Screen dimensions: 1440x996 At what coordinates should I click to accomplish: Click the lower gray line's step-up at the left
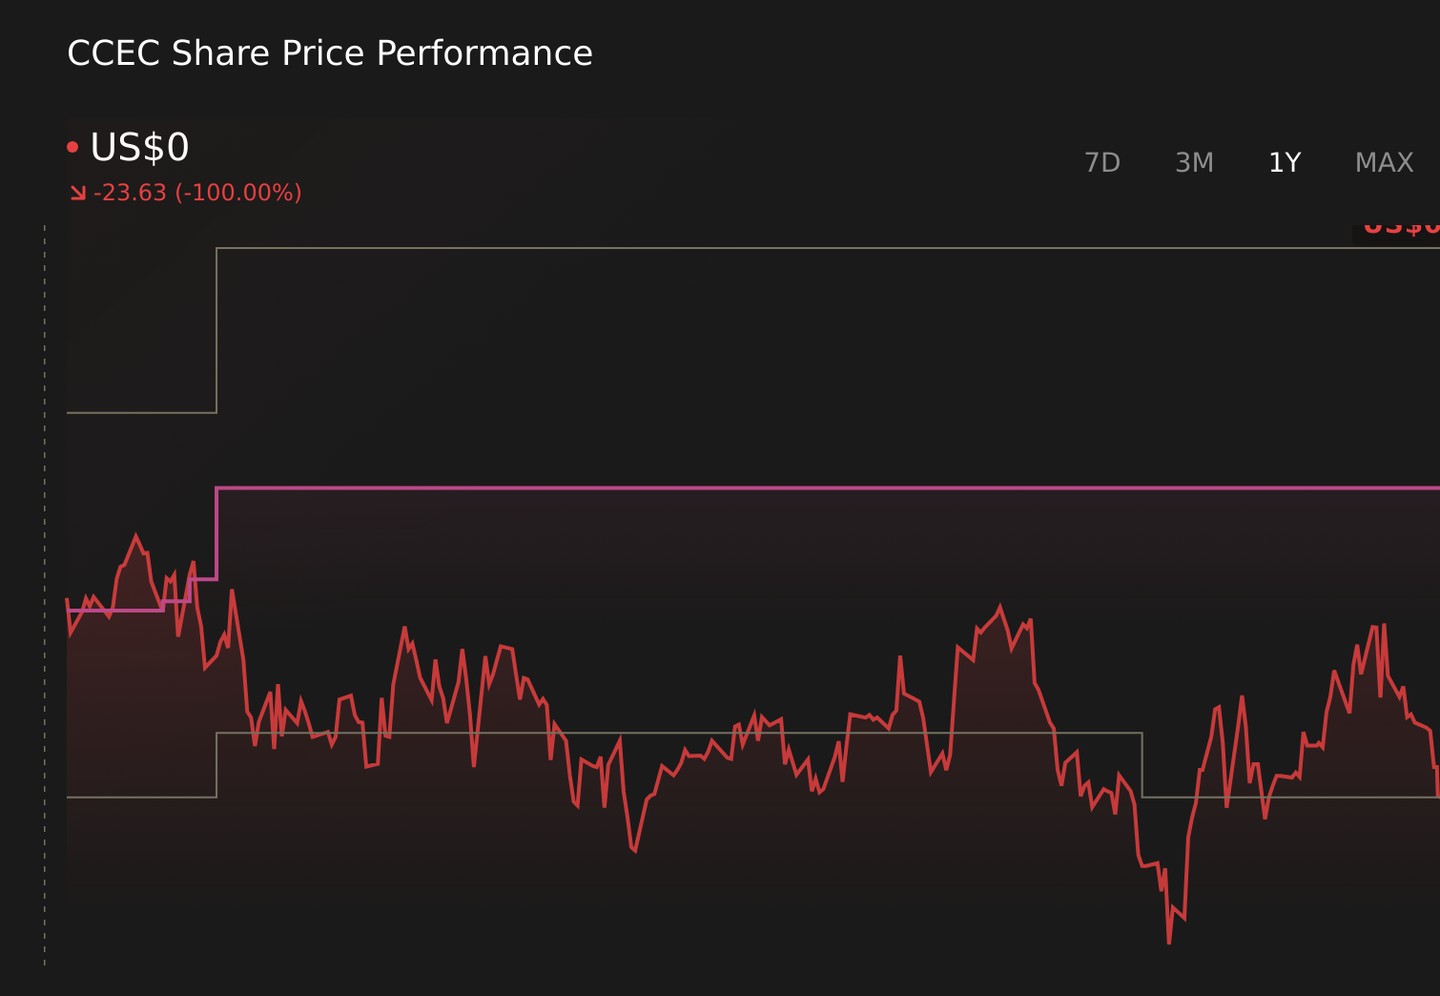pyautogui.click(x=216, y=765)
